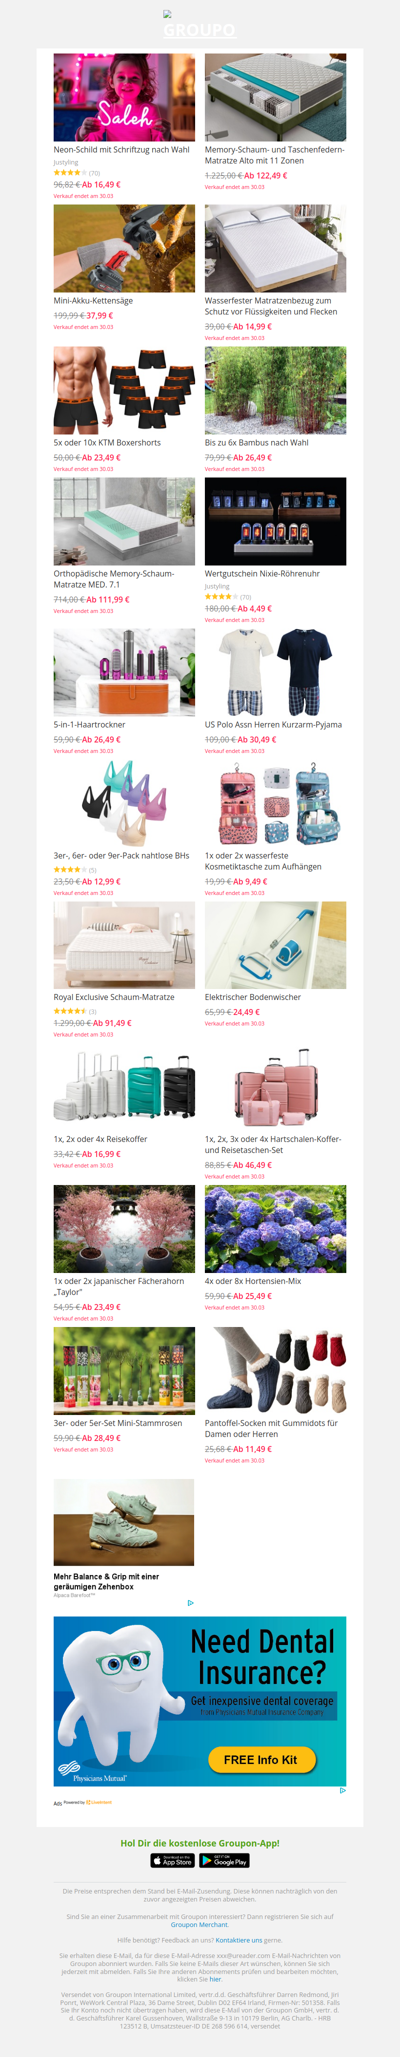400x2057 pixels.
Task: Open the Neon-Schild mit Schriftzug product image
Action: [x=124, y=97]
